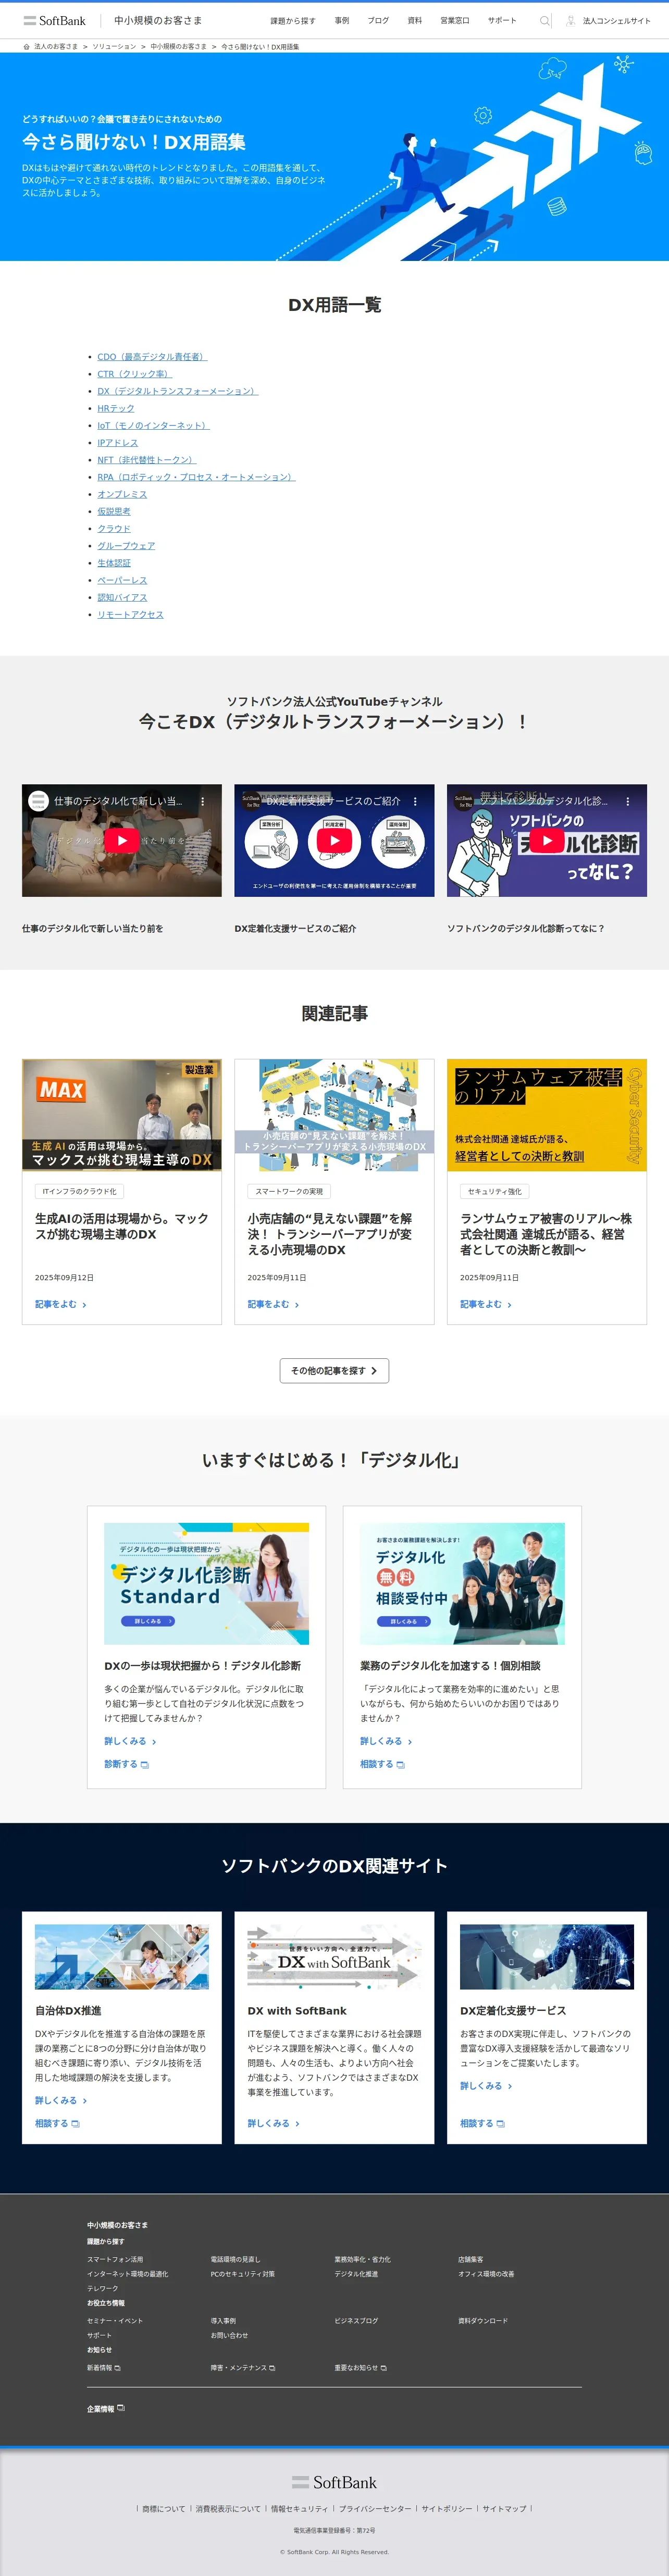Go to ソリューション in the breadcrumb
This screenshot has height=2576, width=669.
pyautogui.click(x=114, y=47)
